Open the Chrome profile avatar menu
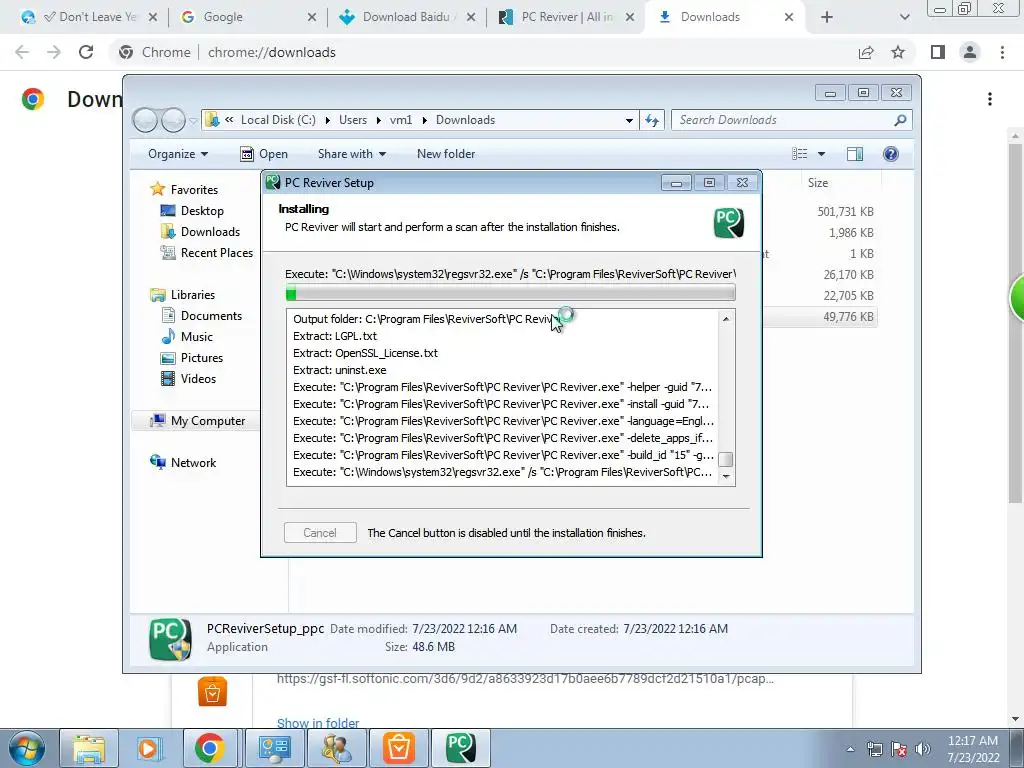 click(970, 52)
